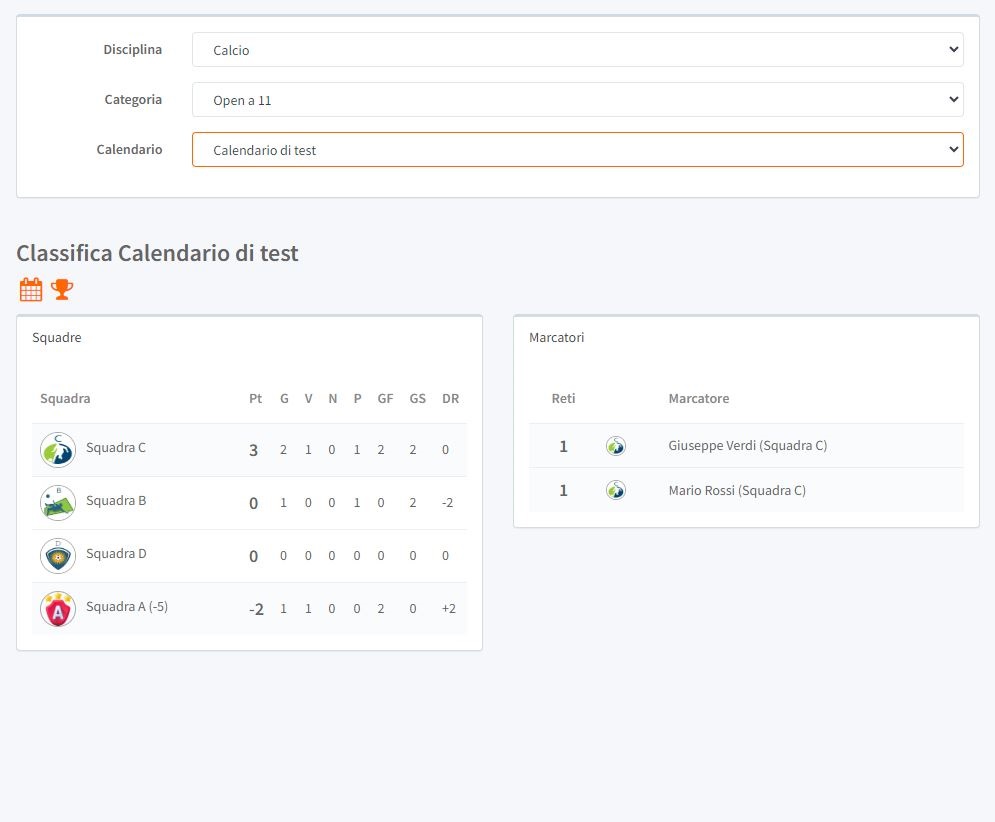
Task: Select Squadra A (-5) team name
Action: (x=127, y=606)
